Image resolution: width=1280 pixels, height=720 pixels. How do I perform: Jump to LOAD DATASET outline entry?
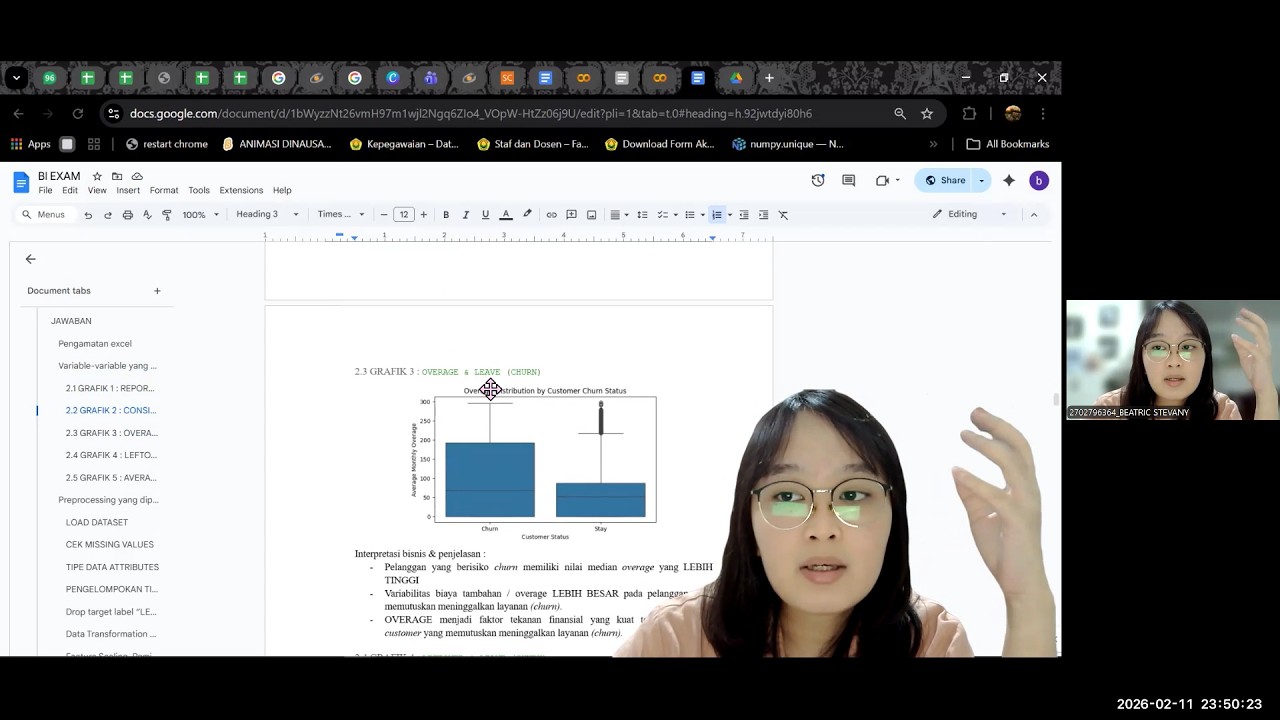pos(97,522)
